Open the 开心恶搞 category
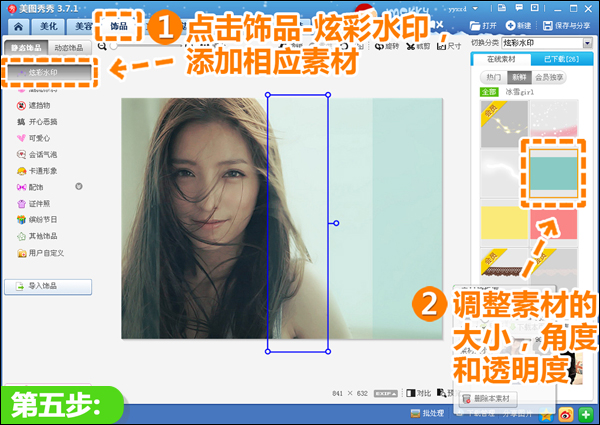 tap(37, 122)
